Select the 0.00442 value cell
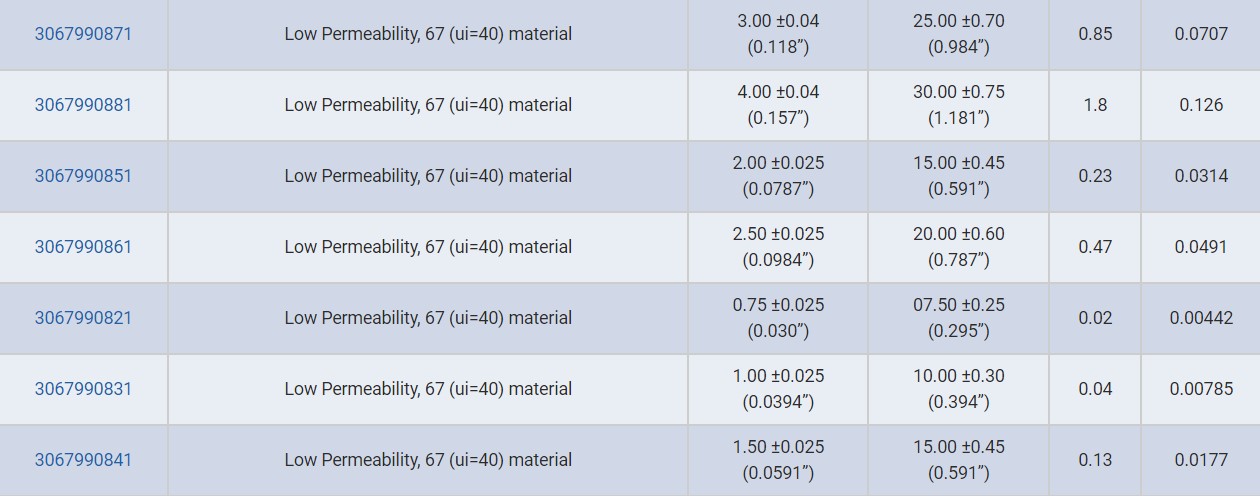The image size is (1260, 496). pos(1201,318)
